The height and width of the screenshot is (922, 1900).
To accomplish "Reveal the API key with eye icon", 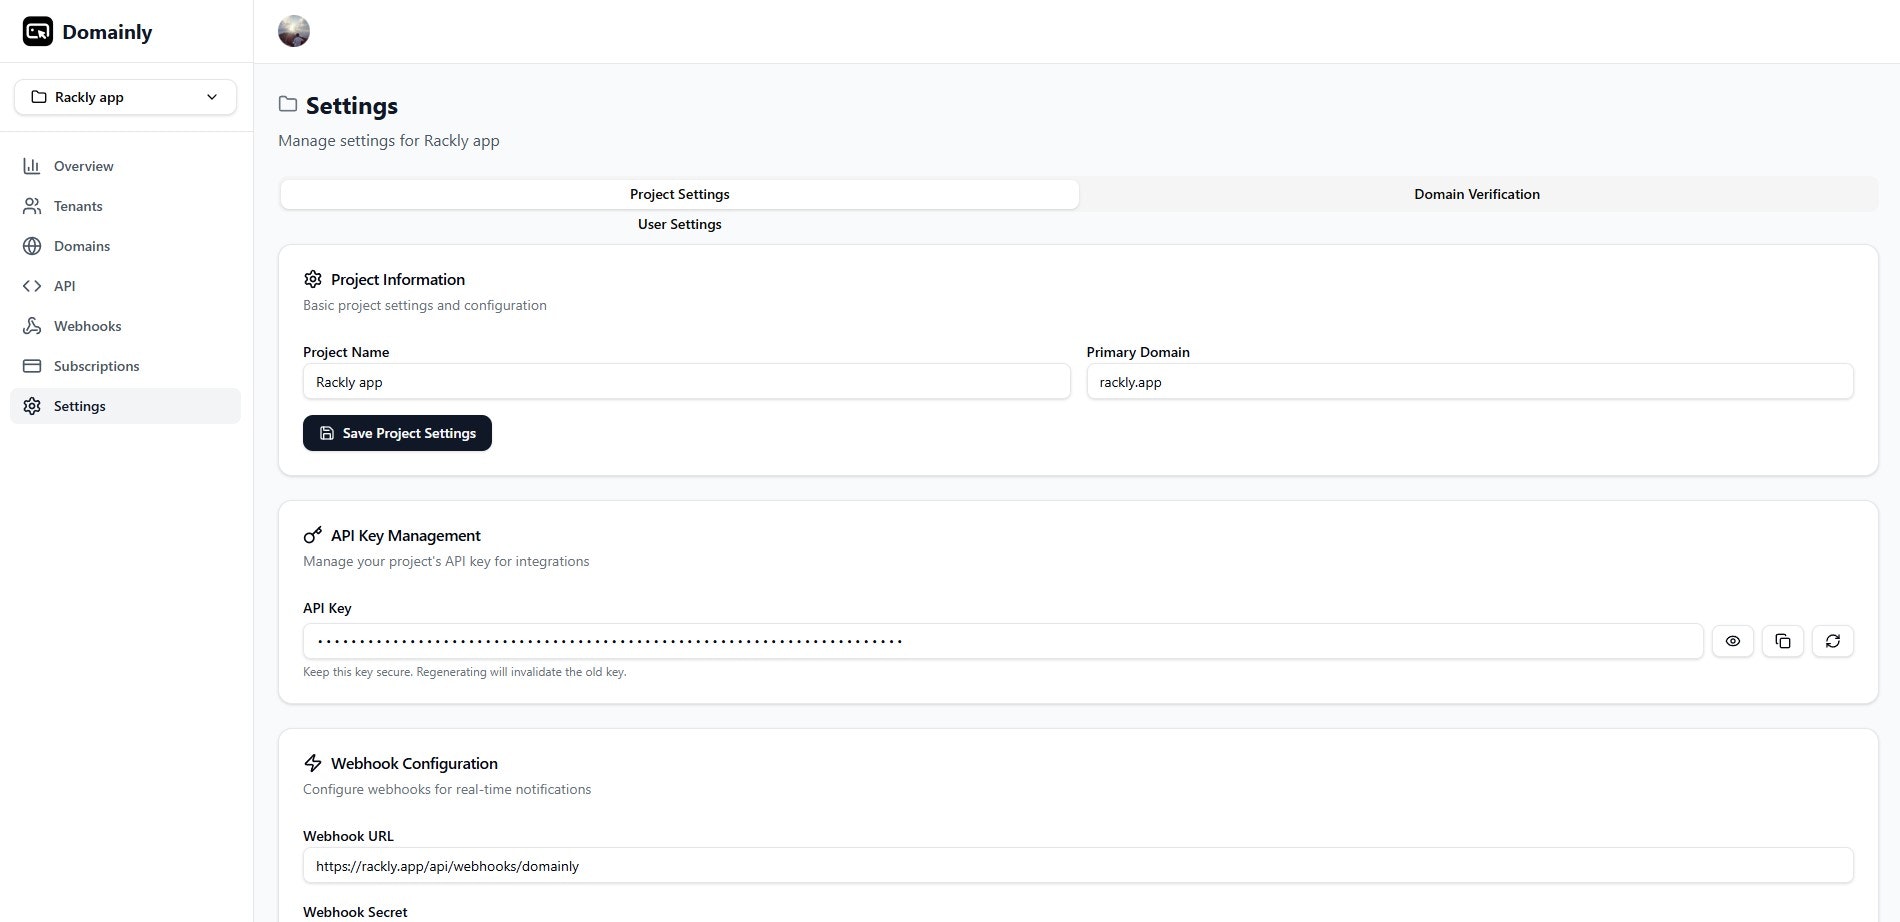I will [x=1733, y=641].
